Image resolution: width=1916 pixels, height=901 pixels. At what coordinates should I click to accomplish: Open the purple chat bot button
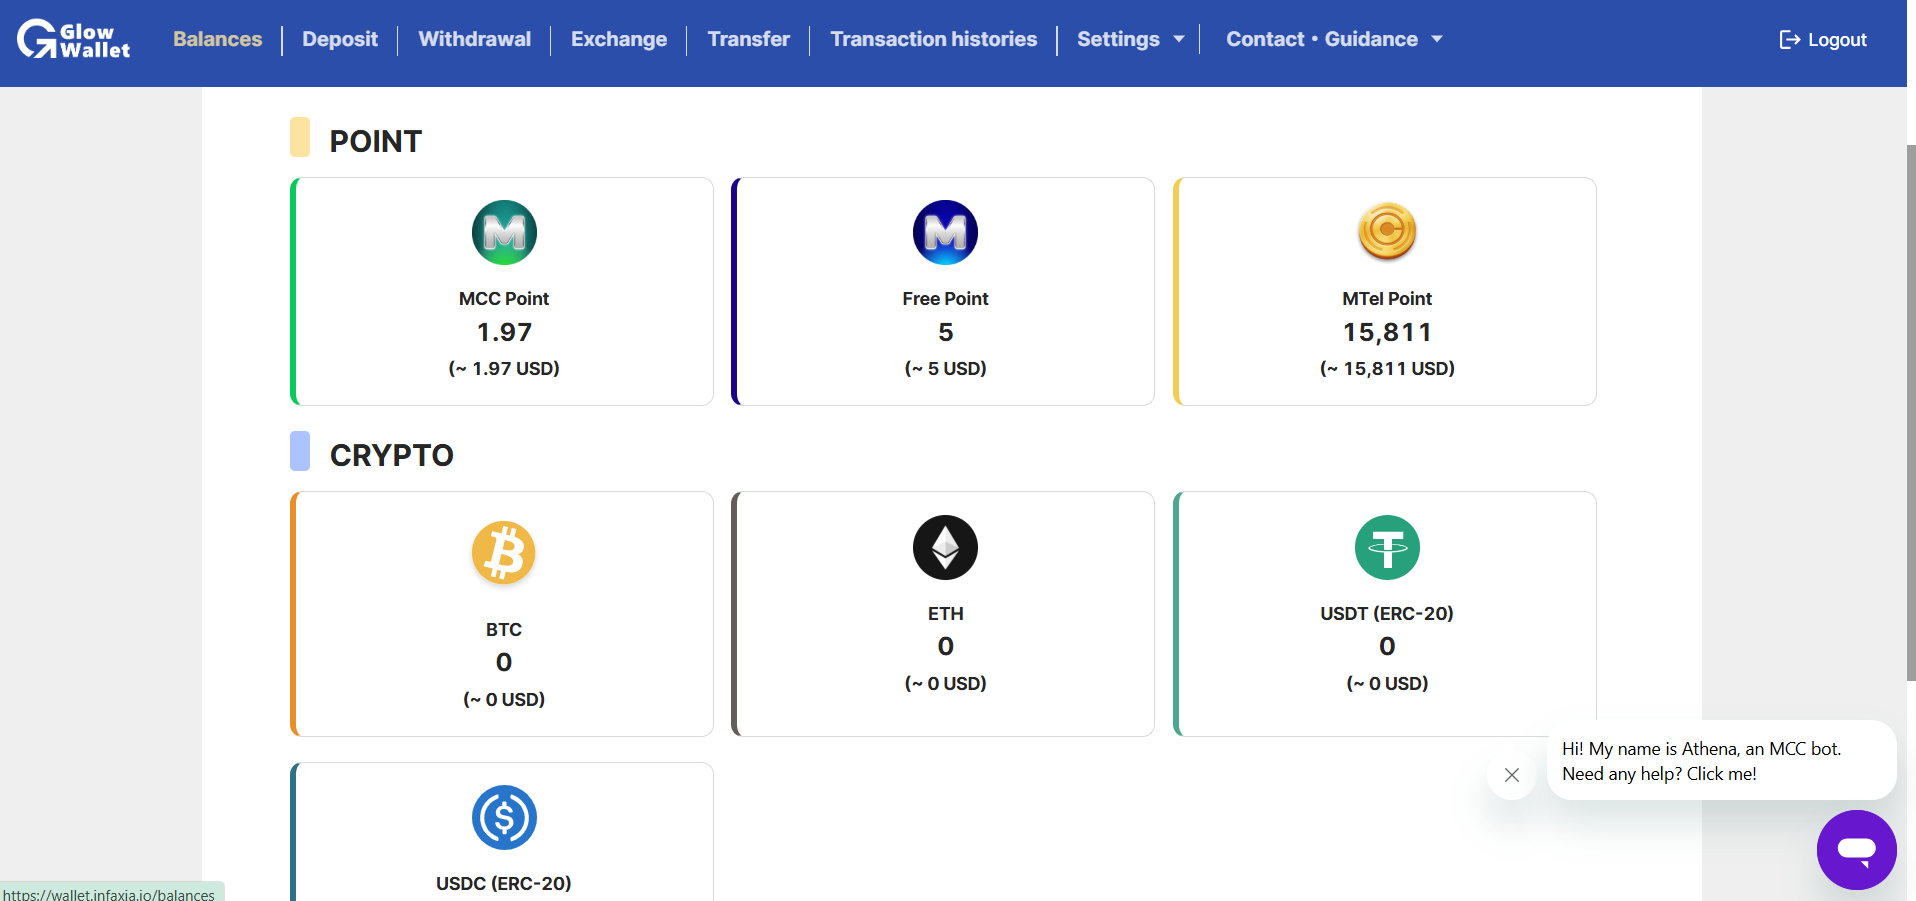click(1856, 850)
